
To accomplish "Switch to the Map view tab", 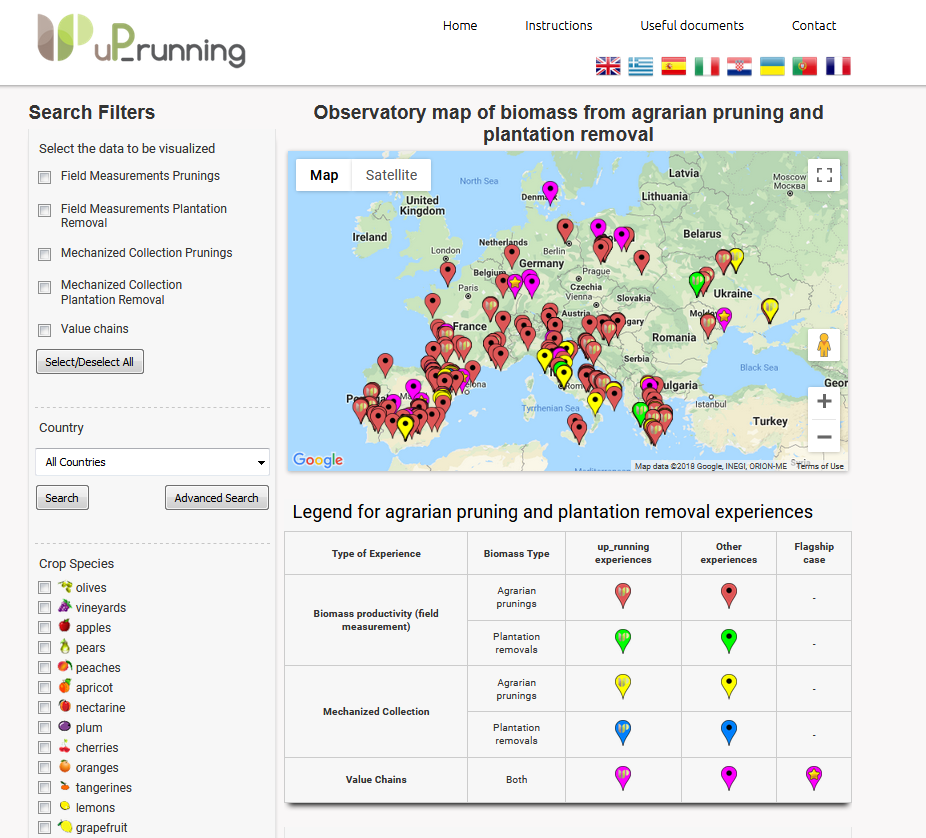I will click(324, 175).
